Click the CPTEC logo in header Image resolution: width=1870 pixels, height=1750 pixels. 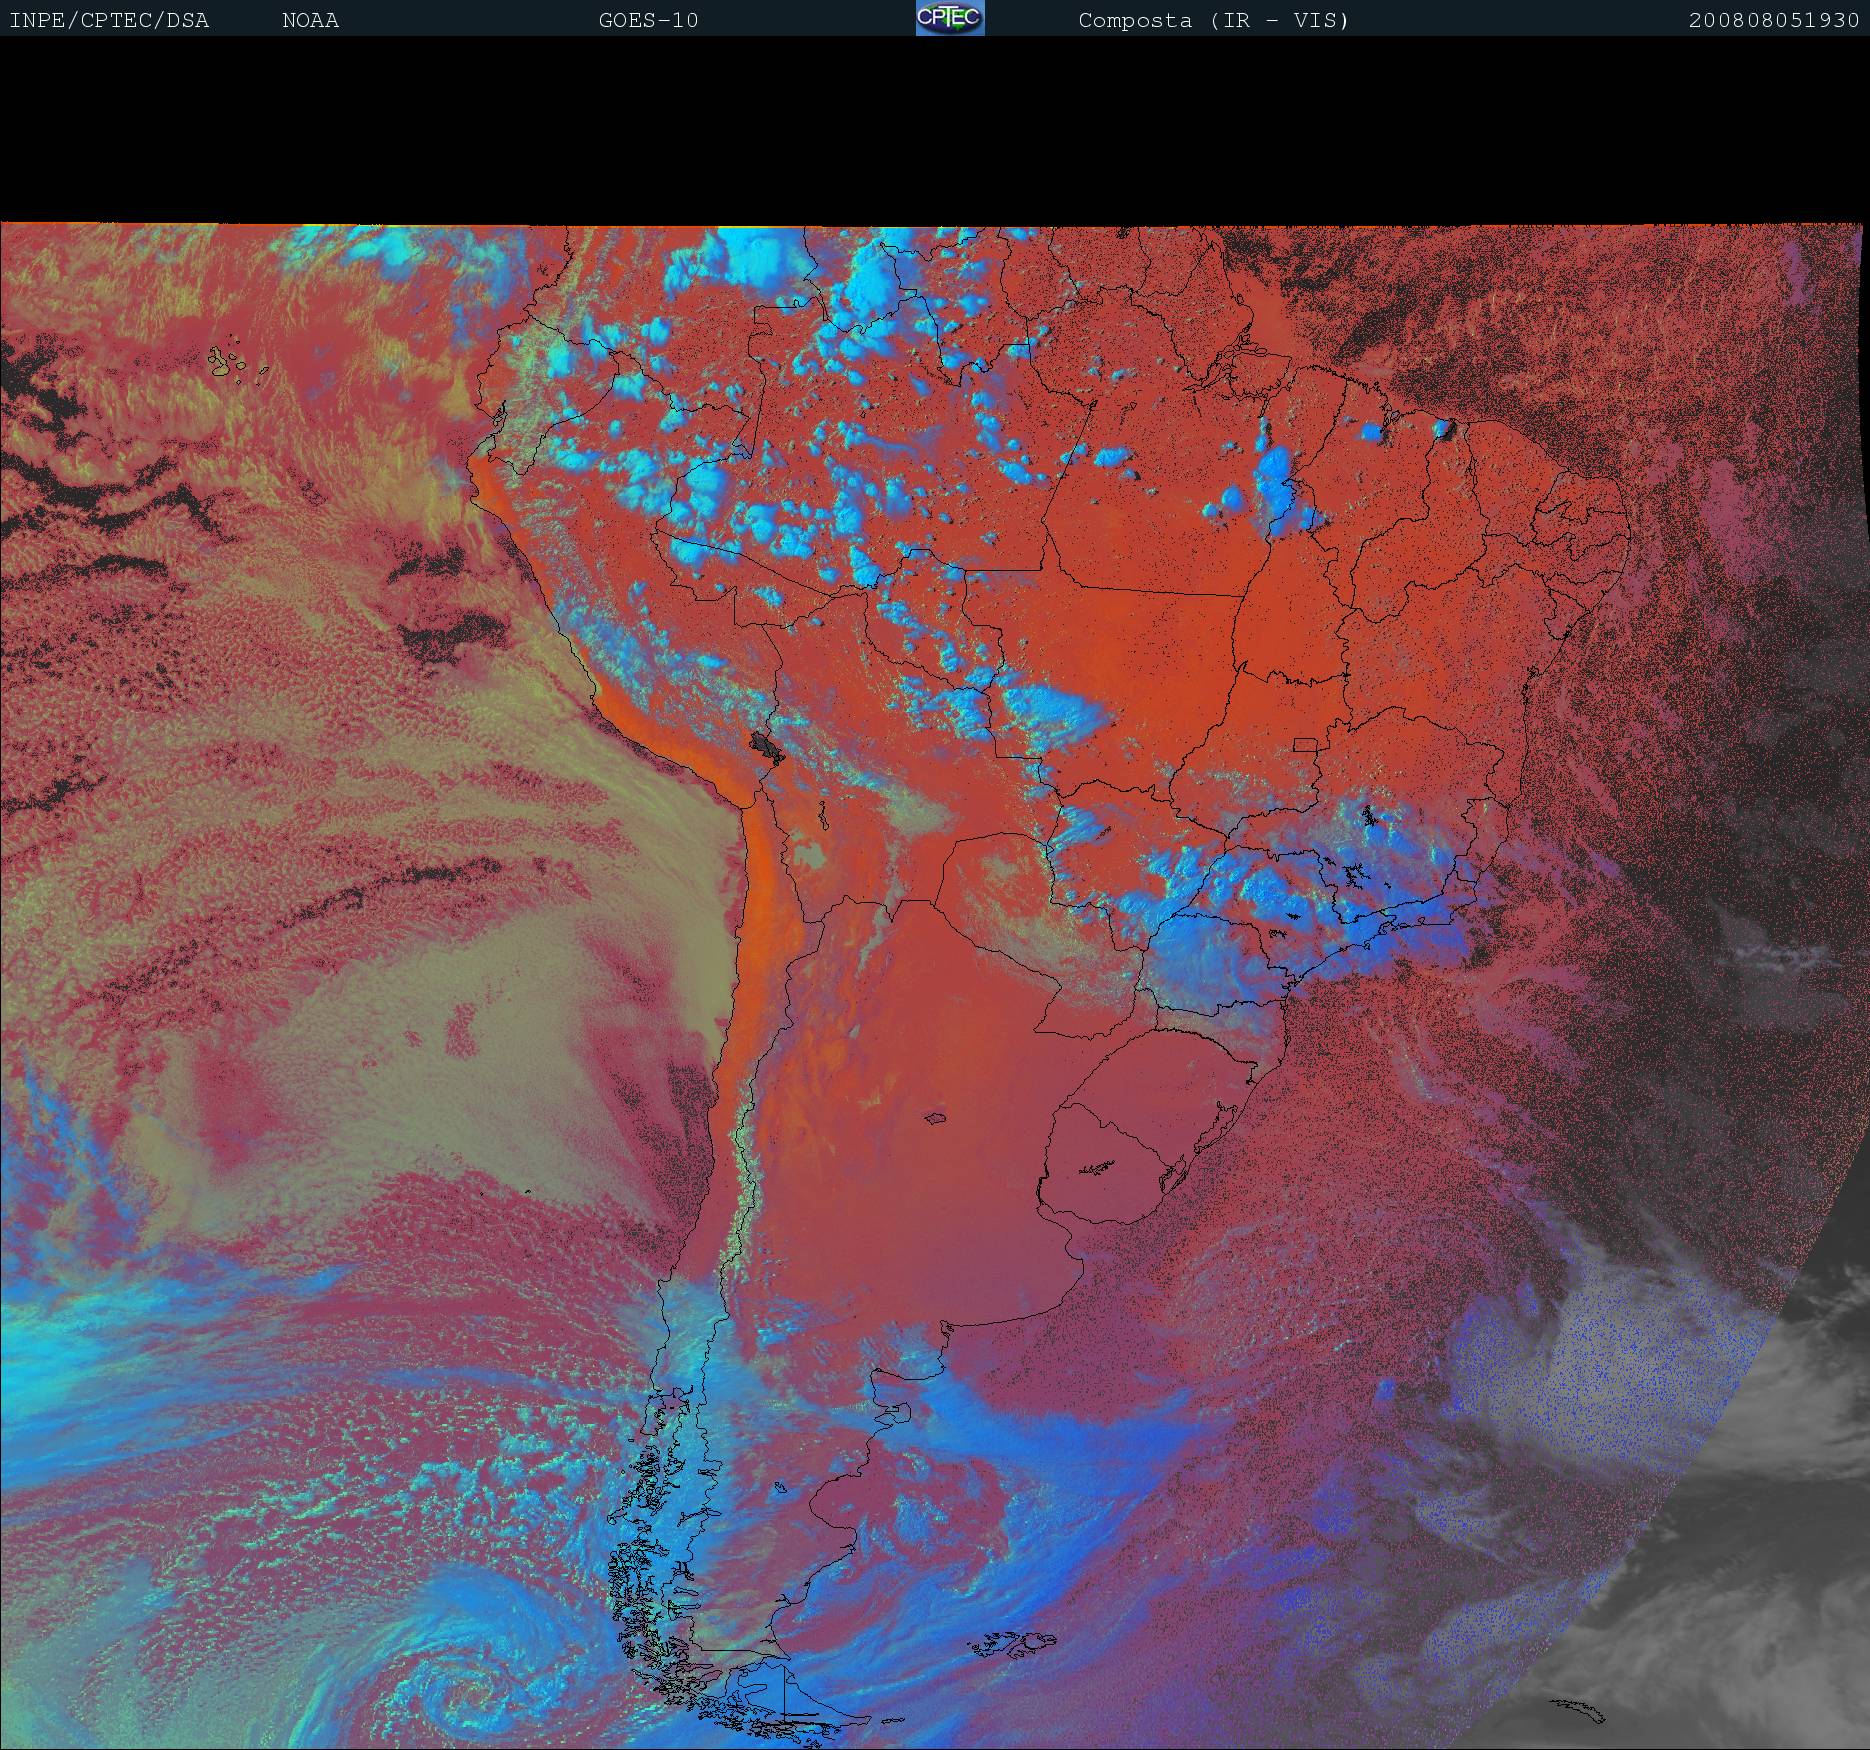tap(949, 18)
